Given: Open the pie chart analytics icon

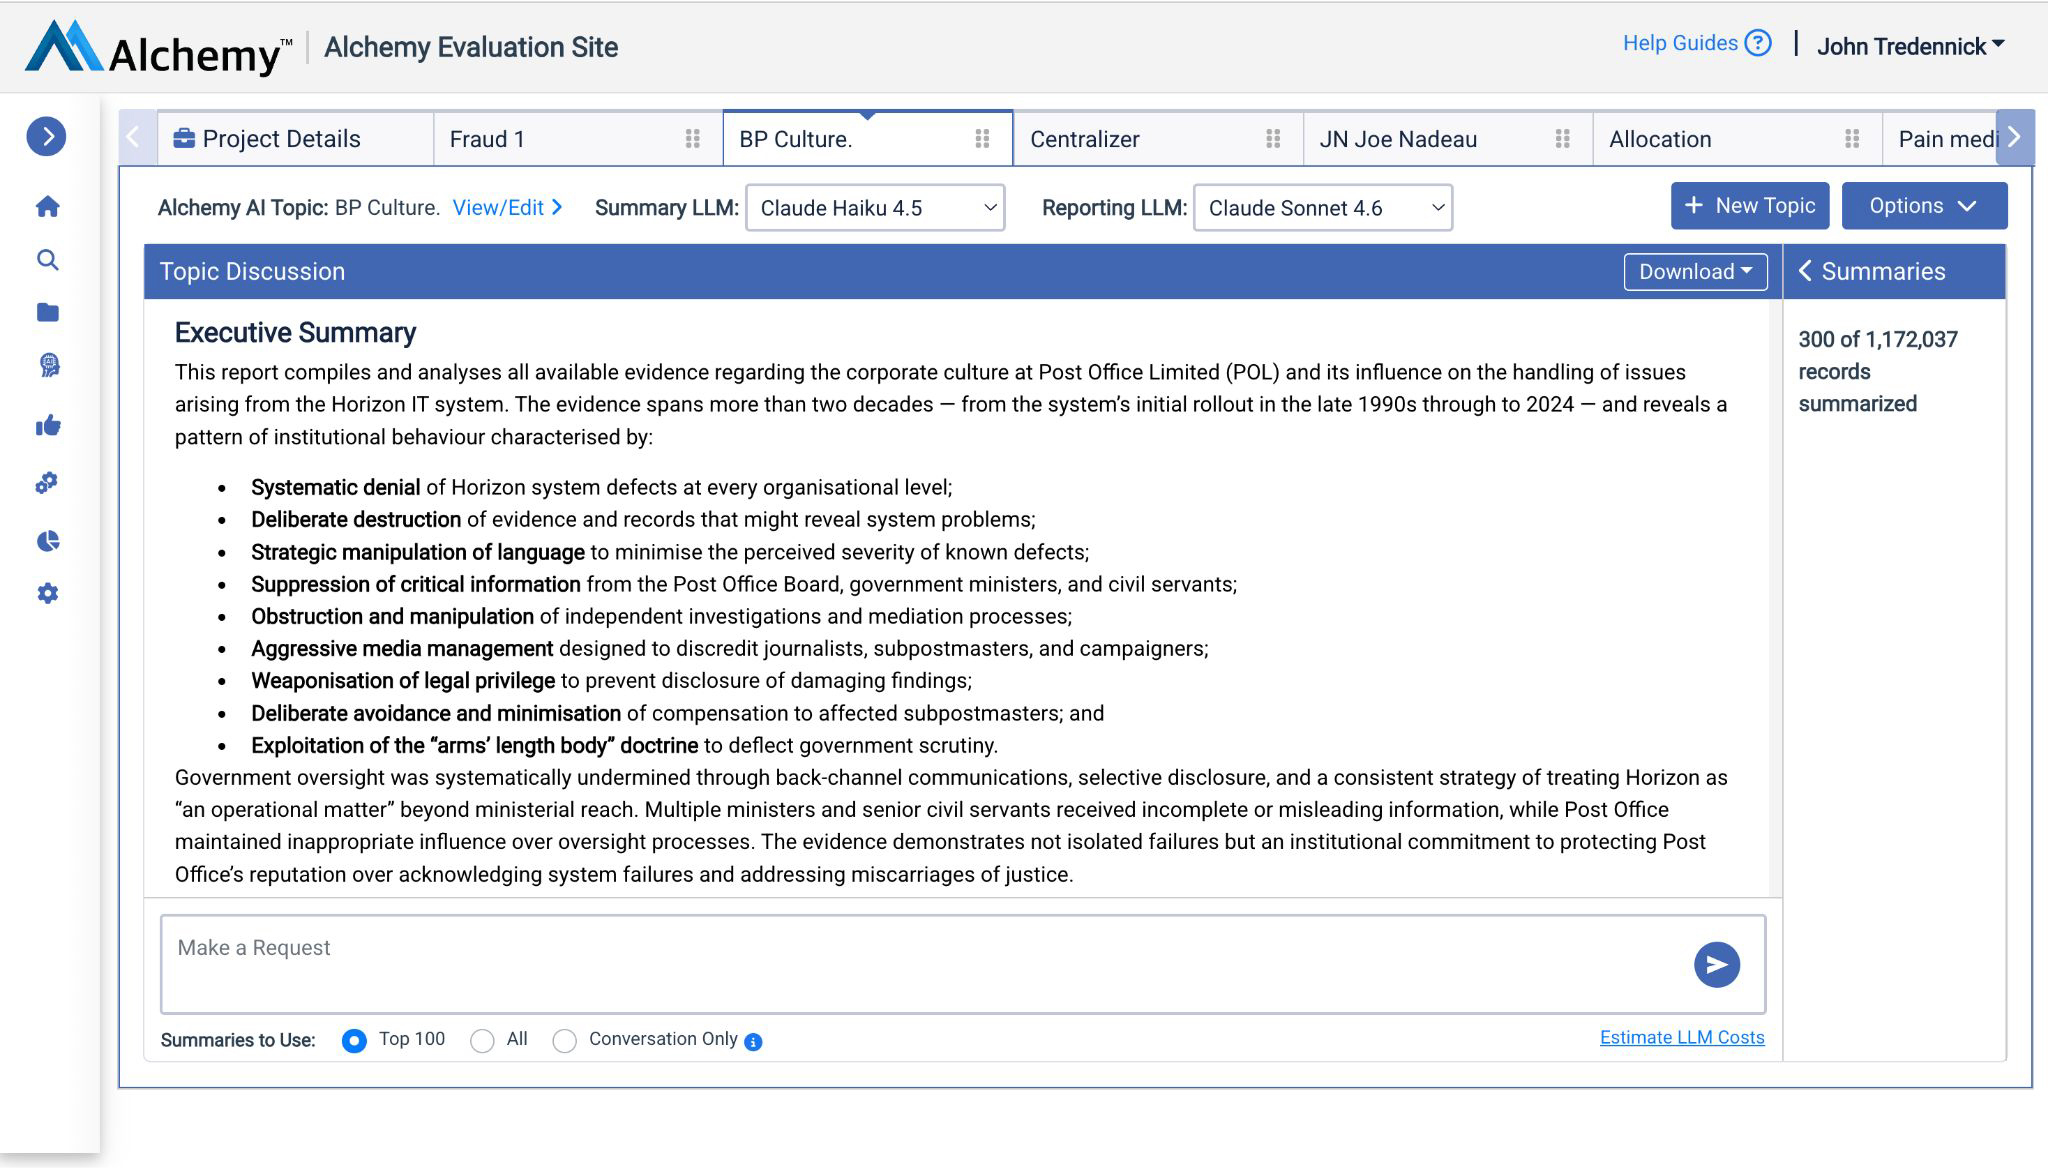Looking at the screenshot, I should (47, 541).
